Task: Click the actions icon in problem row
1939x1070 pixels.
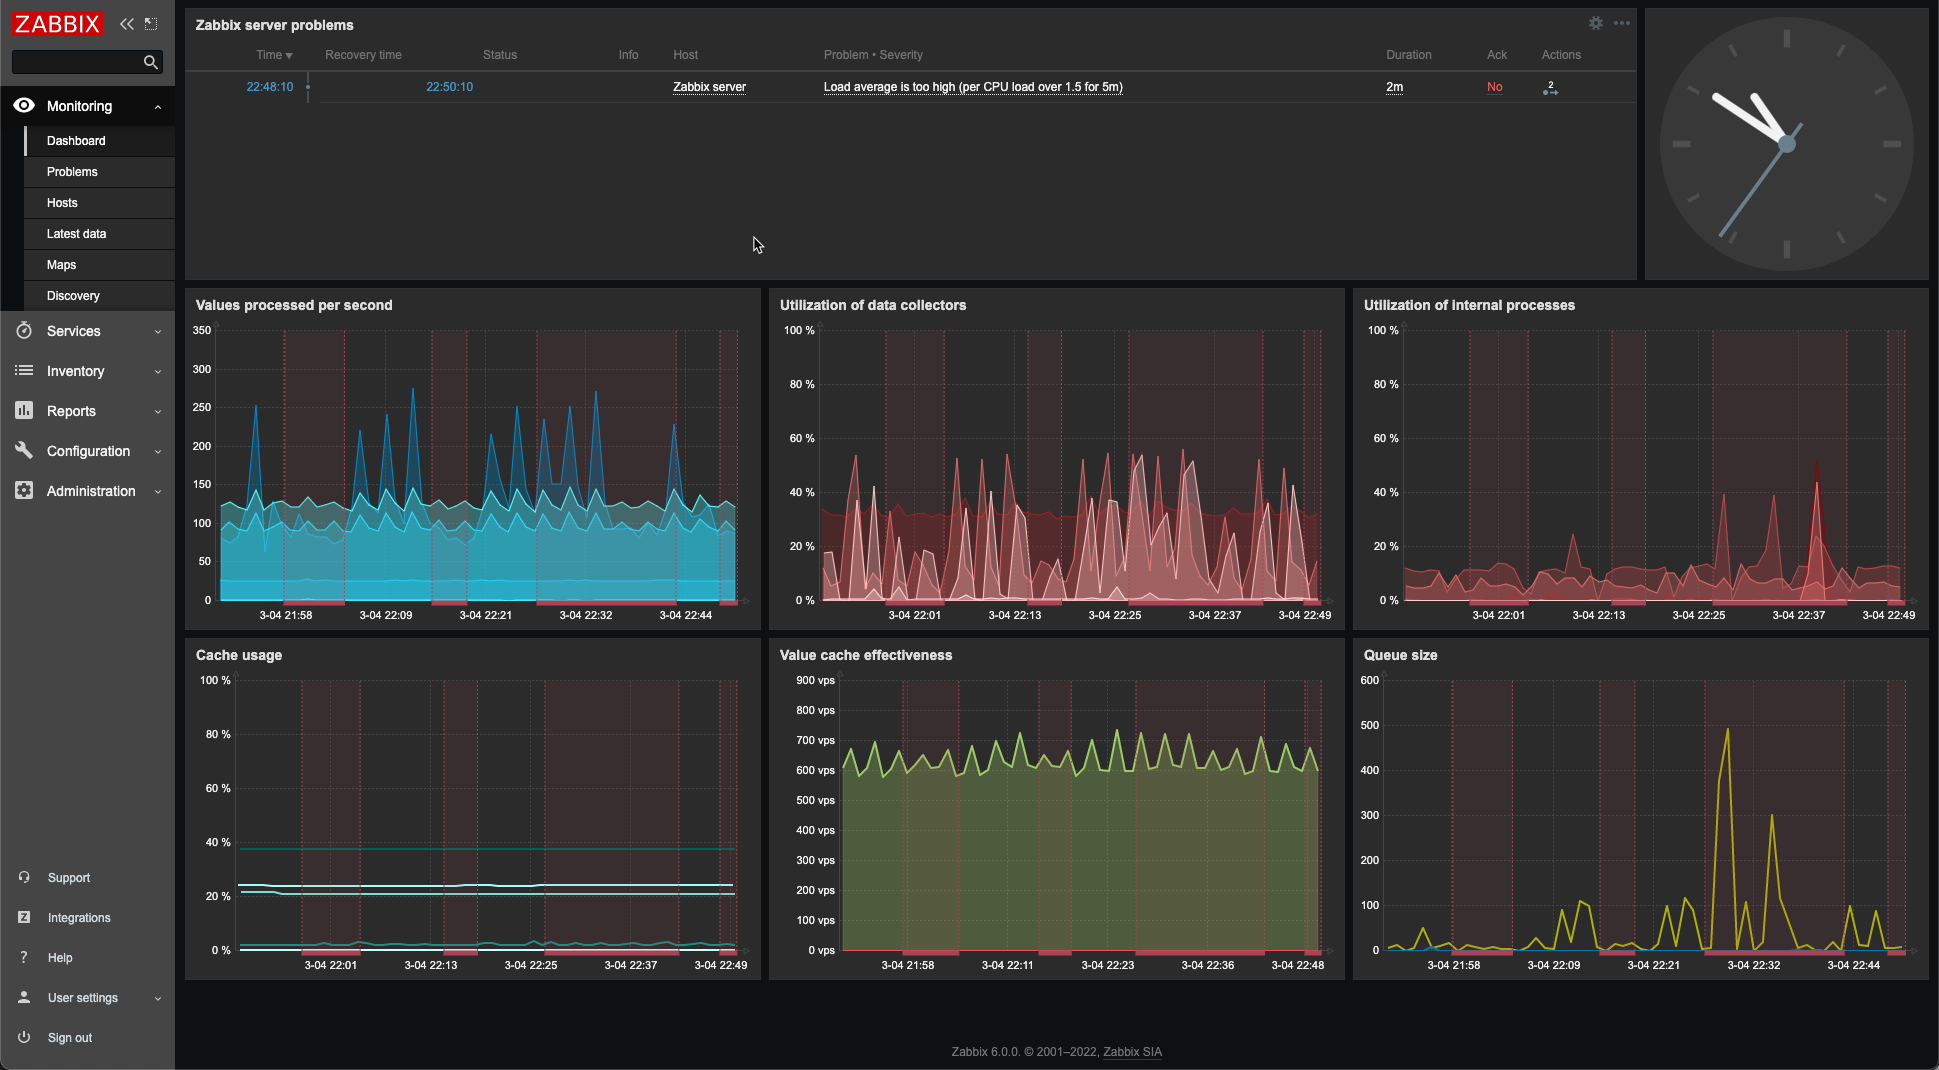Action: tap(1550, 88)
